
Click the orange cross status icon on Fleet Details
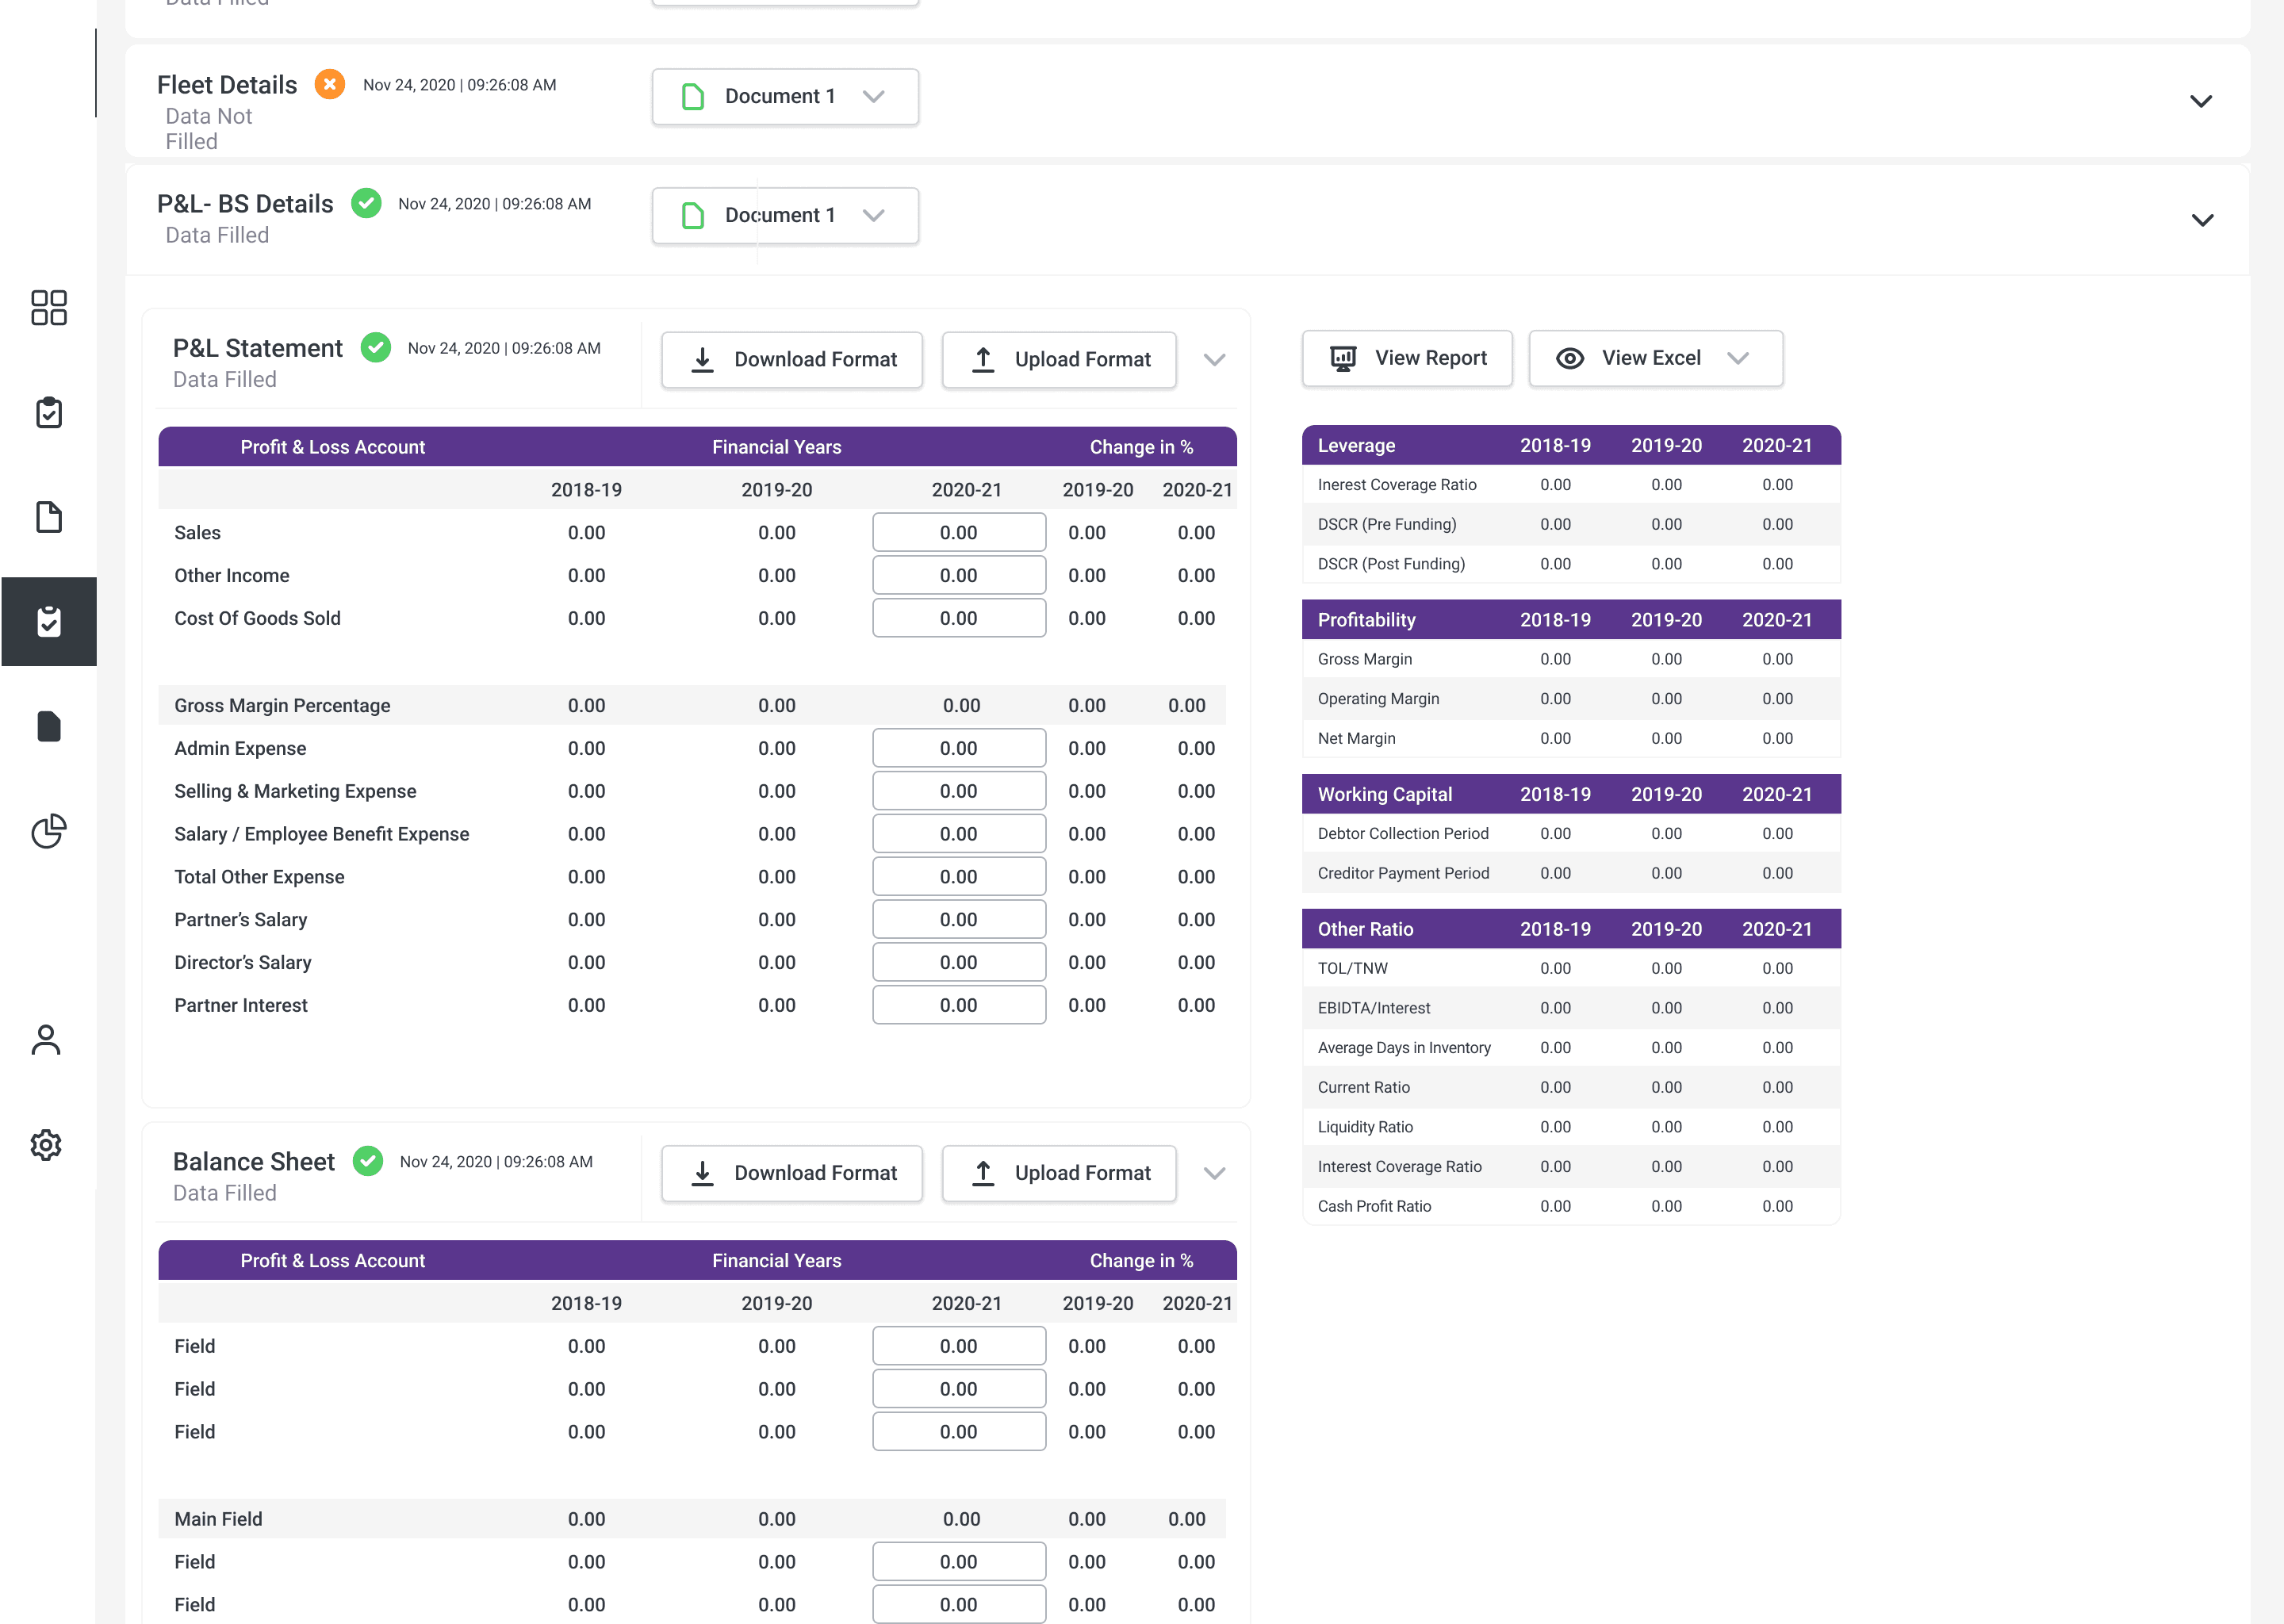(330, 84)
